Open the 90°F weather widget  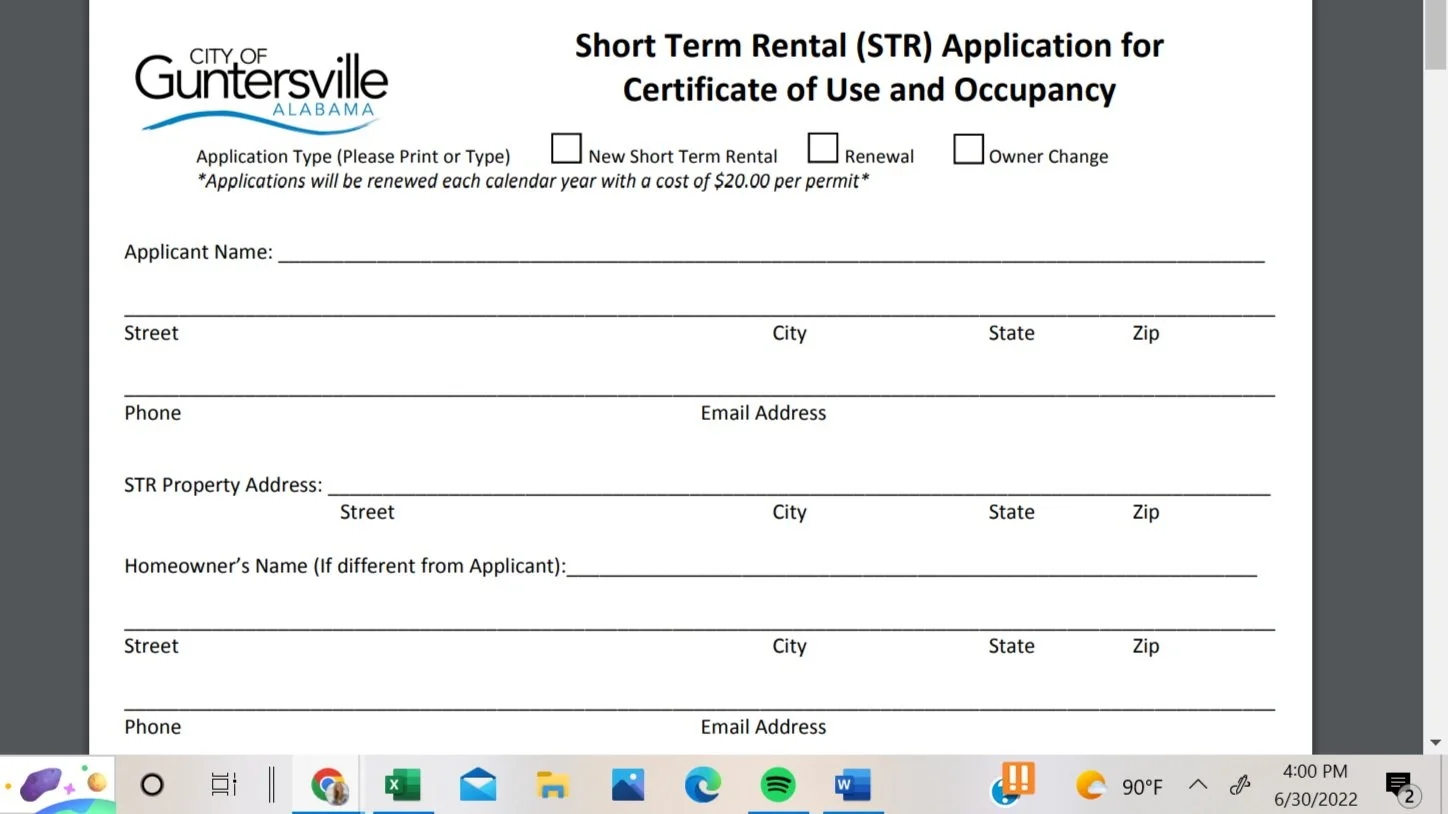click(x=1119, y=786)
